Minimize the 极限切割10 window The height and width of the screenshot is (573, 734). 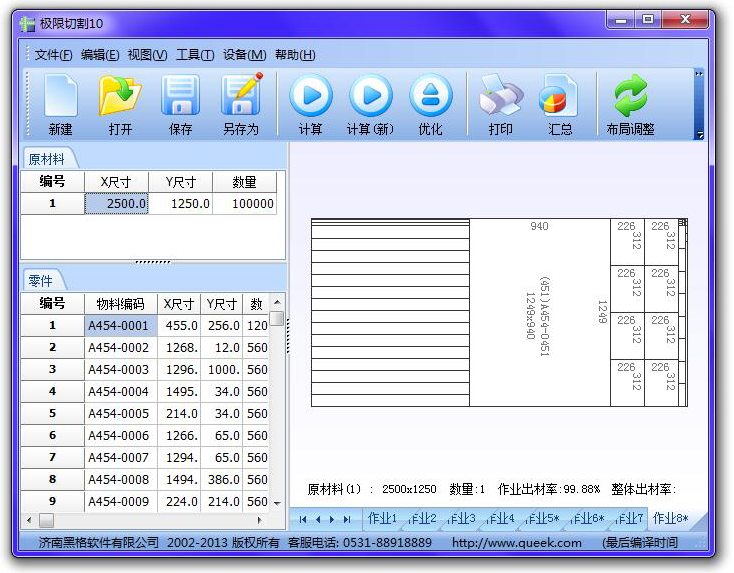click(621, 20)
